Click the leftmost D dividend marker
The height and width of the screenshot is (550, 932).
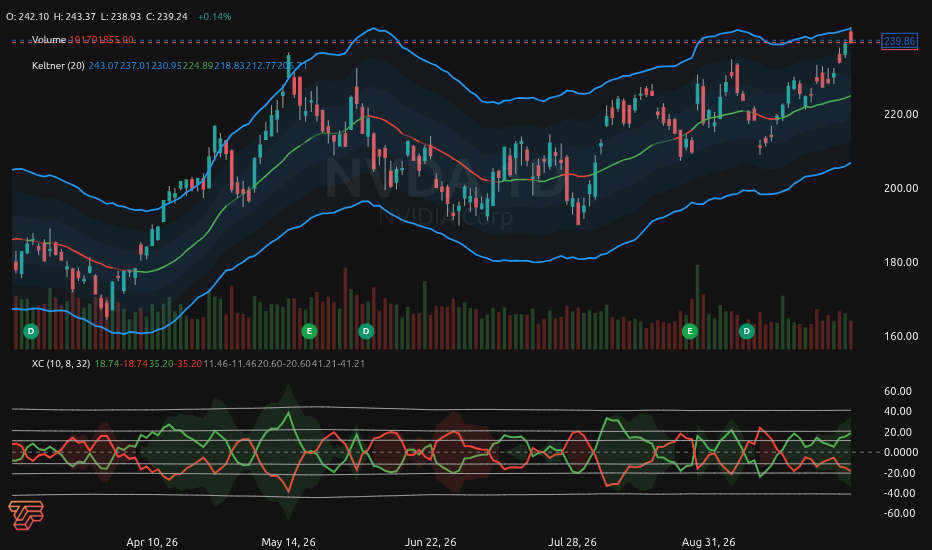[x=31, y=331]
